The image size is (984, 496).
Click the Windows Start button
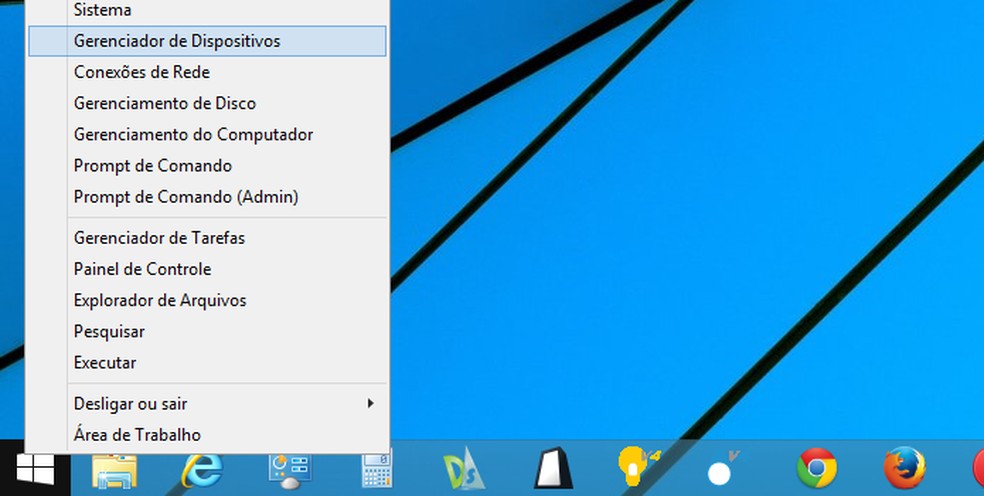[35, 468]
